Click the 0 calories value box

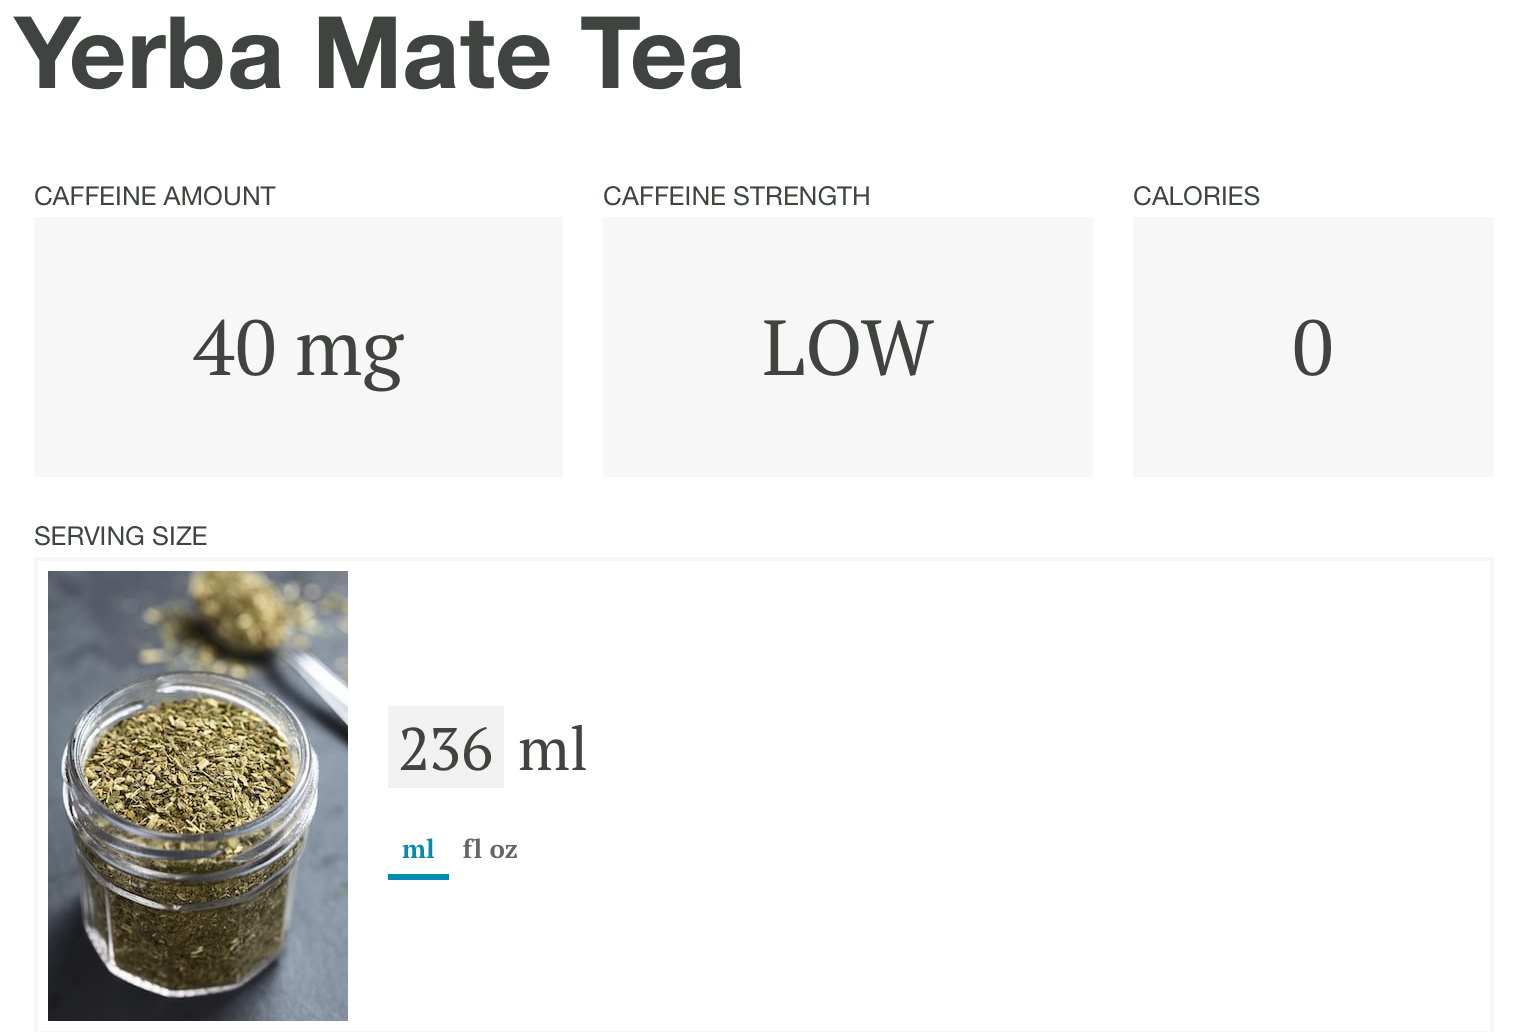1312,347
